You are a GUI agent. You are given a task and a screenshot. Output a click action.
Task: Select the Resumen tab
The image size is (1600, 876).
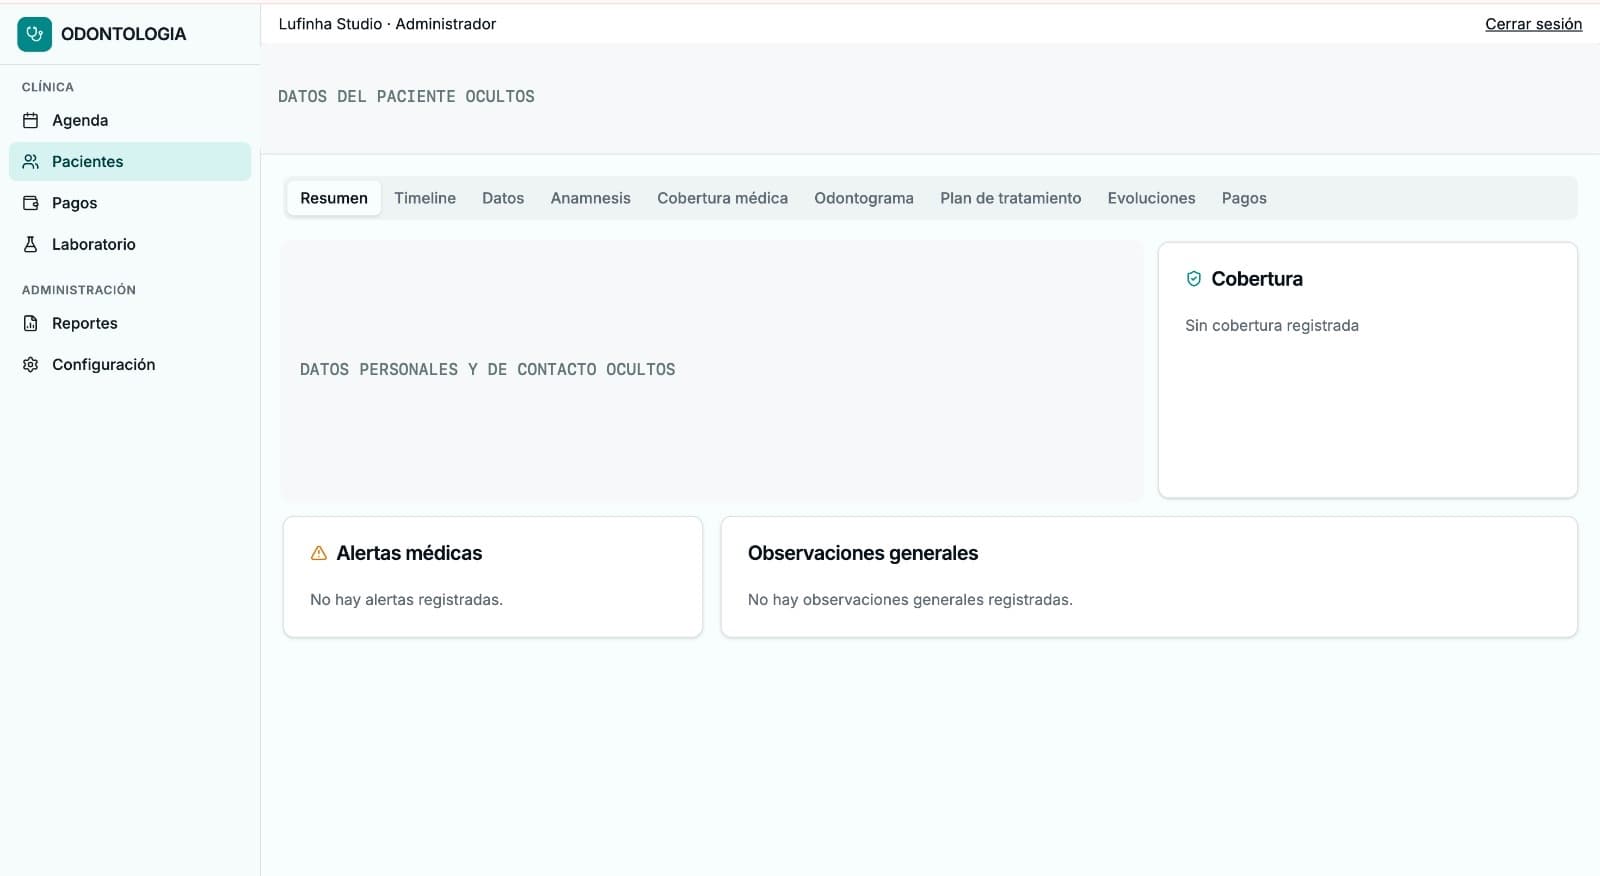click(x=334, y=198)
